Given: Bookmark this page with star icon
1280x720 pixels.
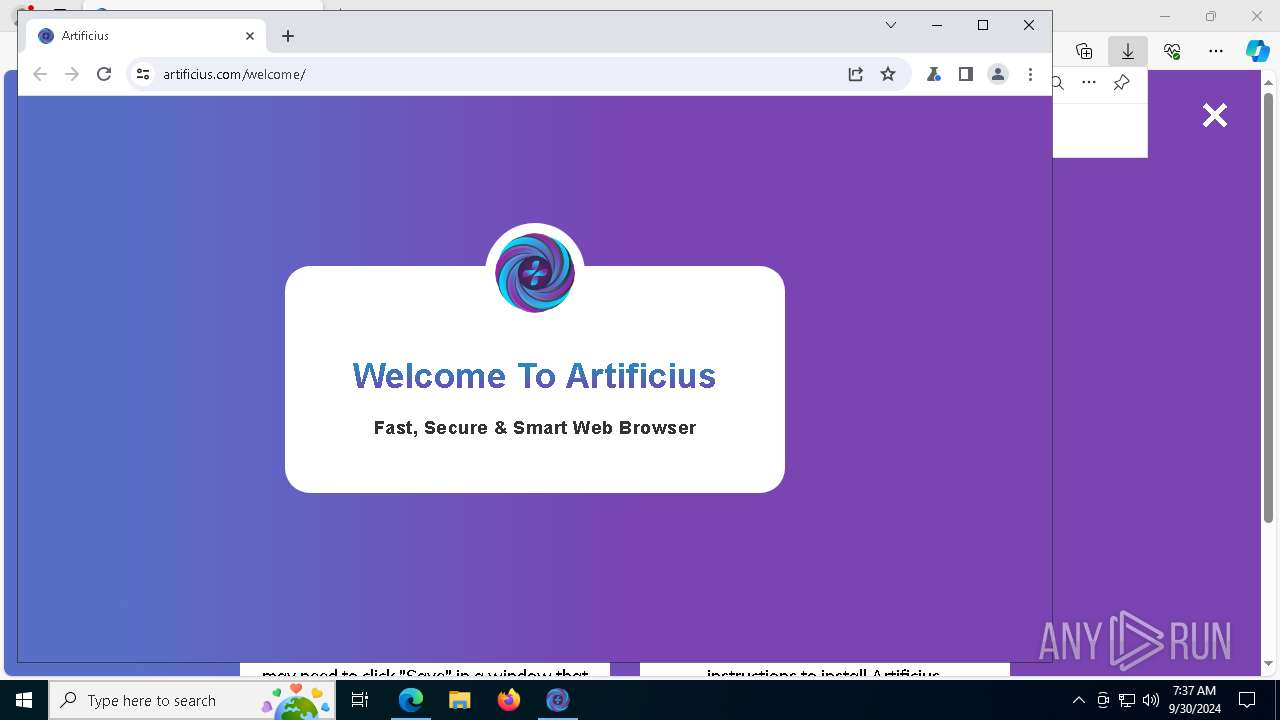Looking at the screenshot, I should tap(888, 74).
